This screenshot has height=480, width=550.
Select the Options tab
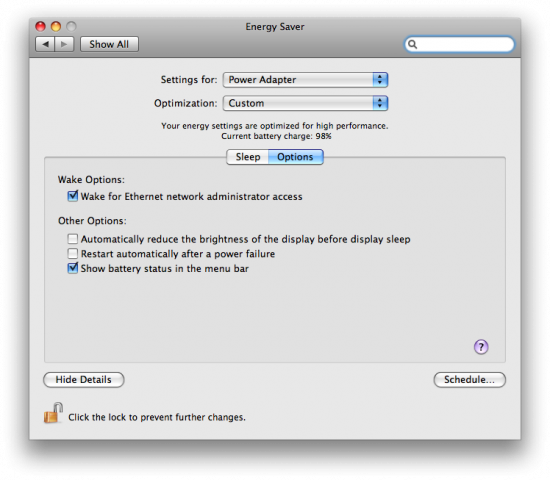[295, 157]
